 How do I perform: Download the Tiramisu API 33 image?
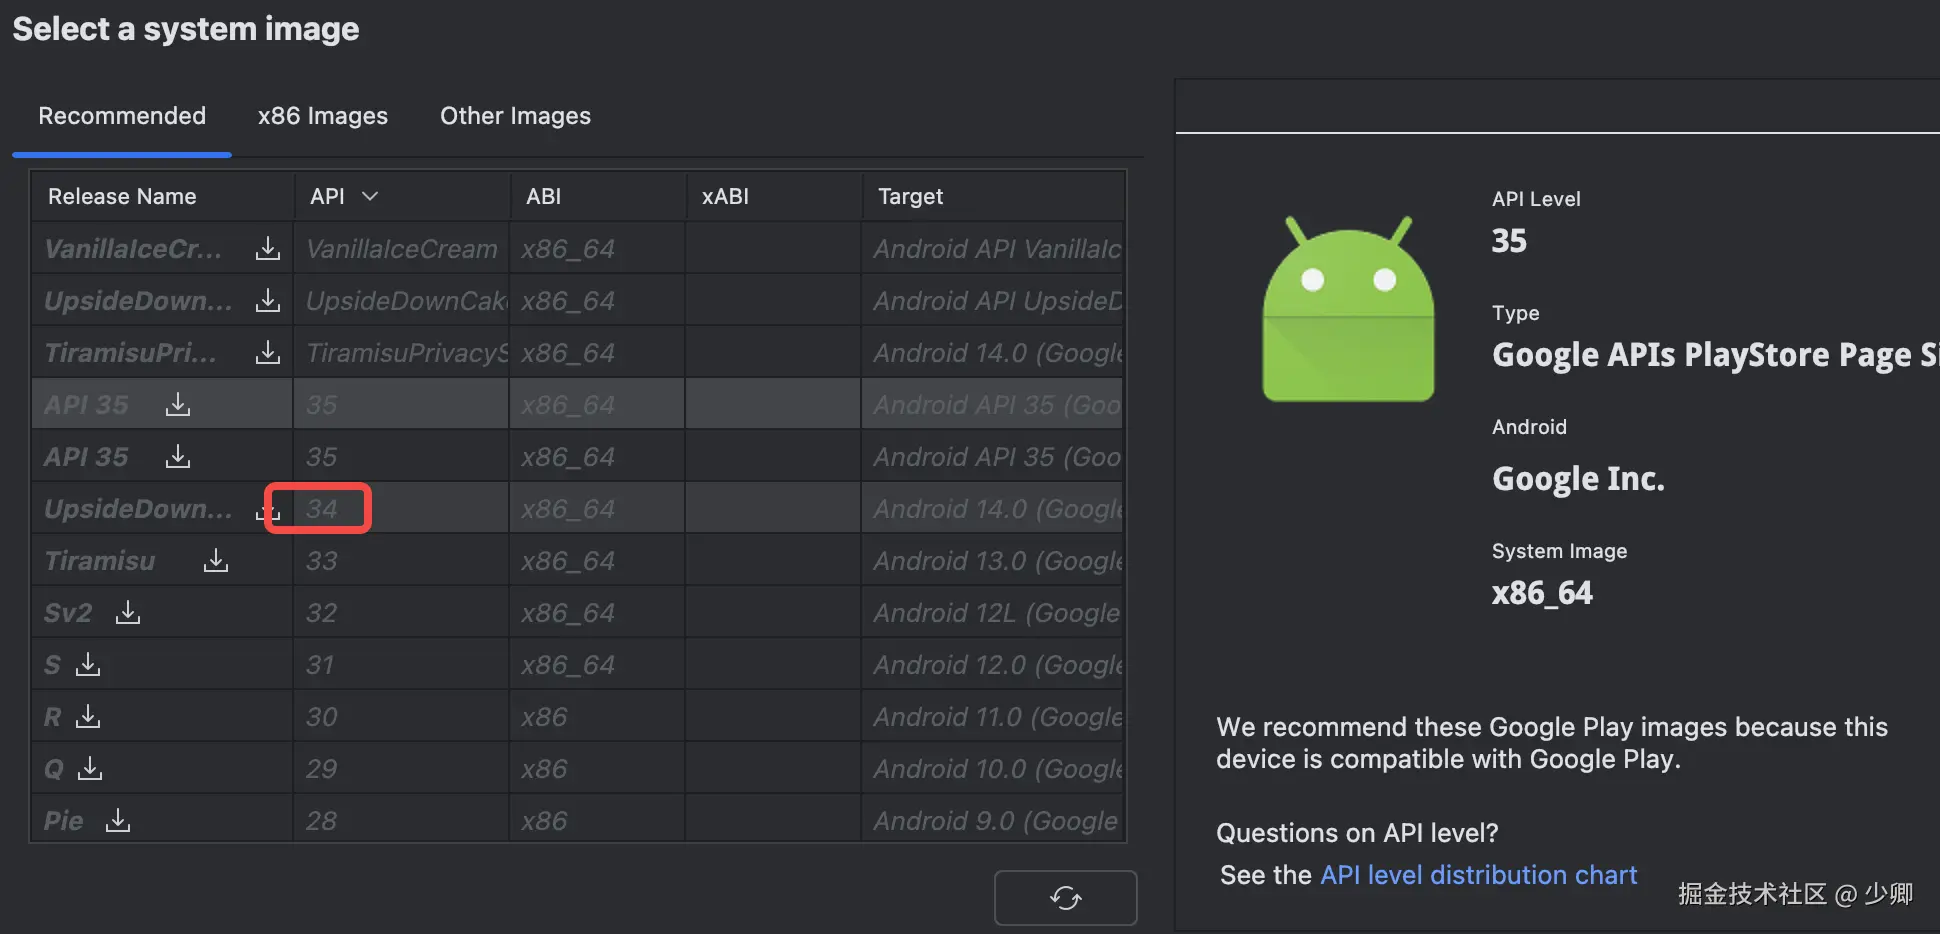pyautogui.click(x=216, y=560)
